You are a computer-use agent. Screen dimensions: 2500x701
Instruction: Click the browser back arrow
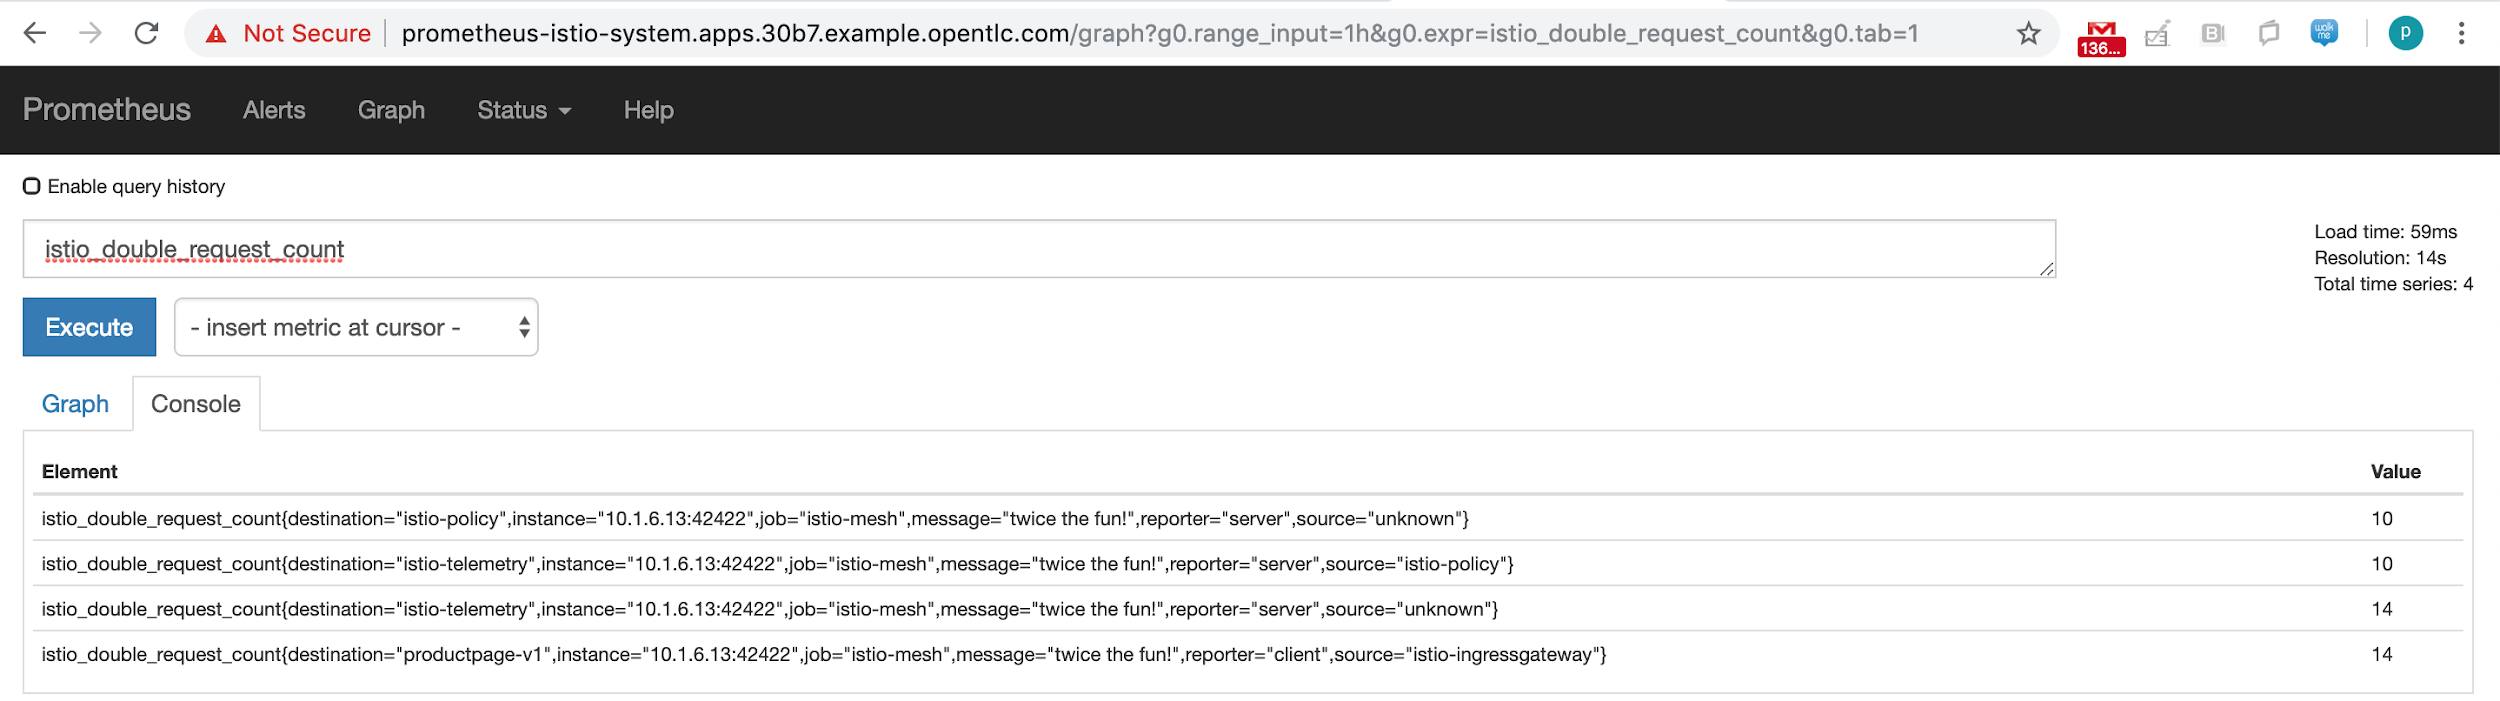(35, 33)
